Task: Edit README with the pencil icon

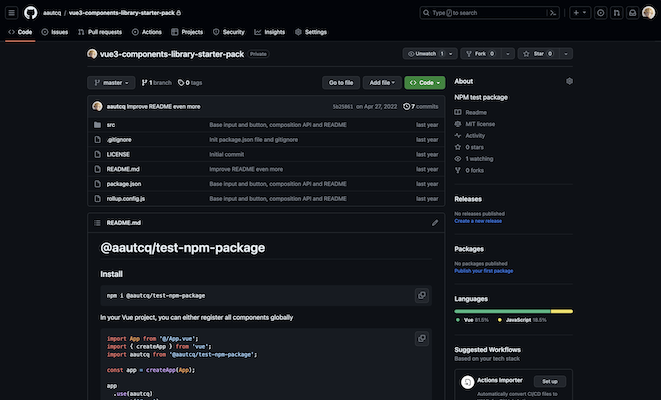Action: (435, 223)
